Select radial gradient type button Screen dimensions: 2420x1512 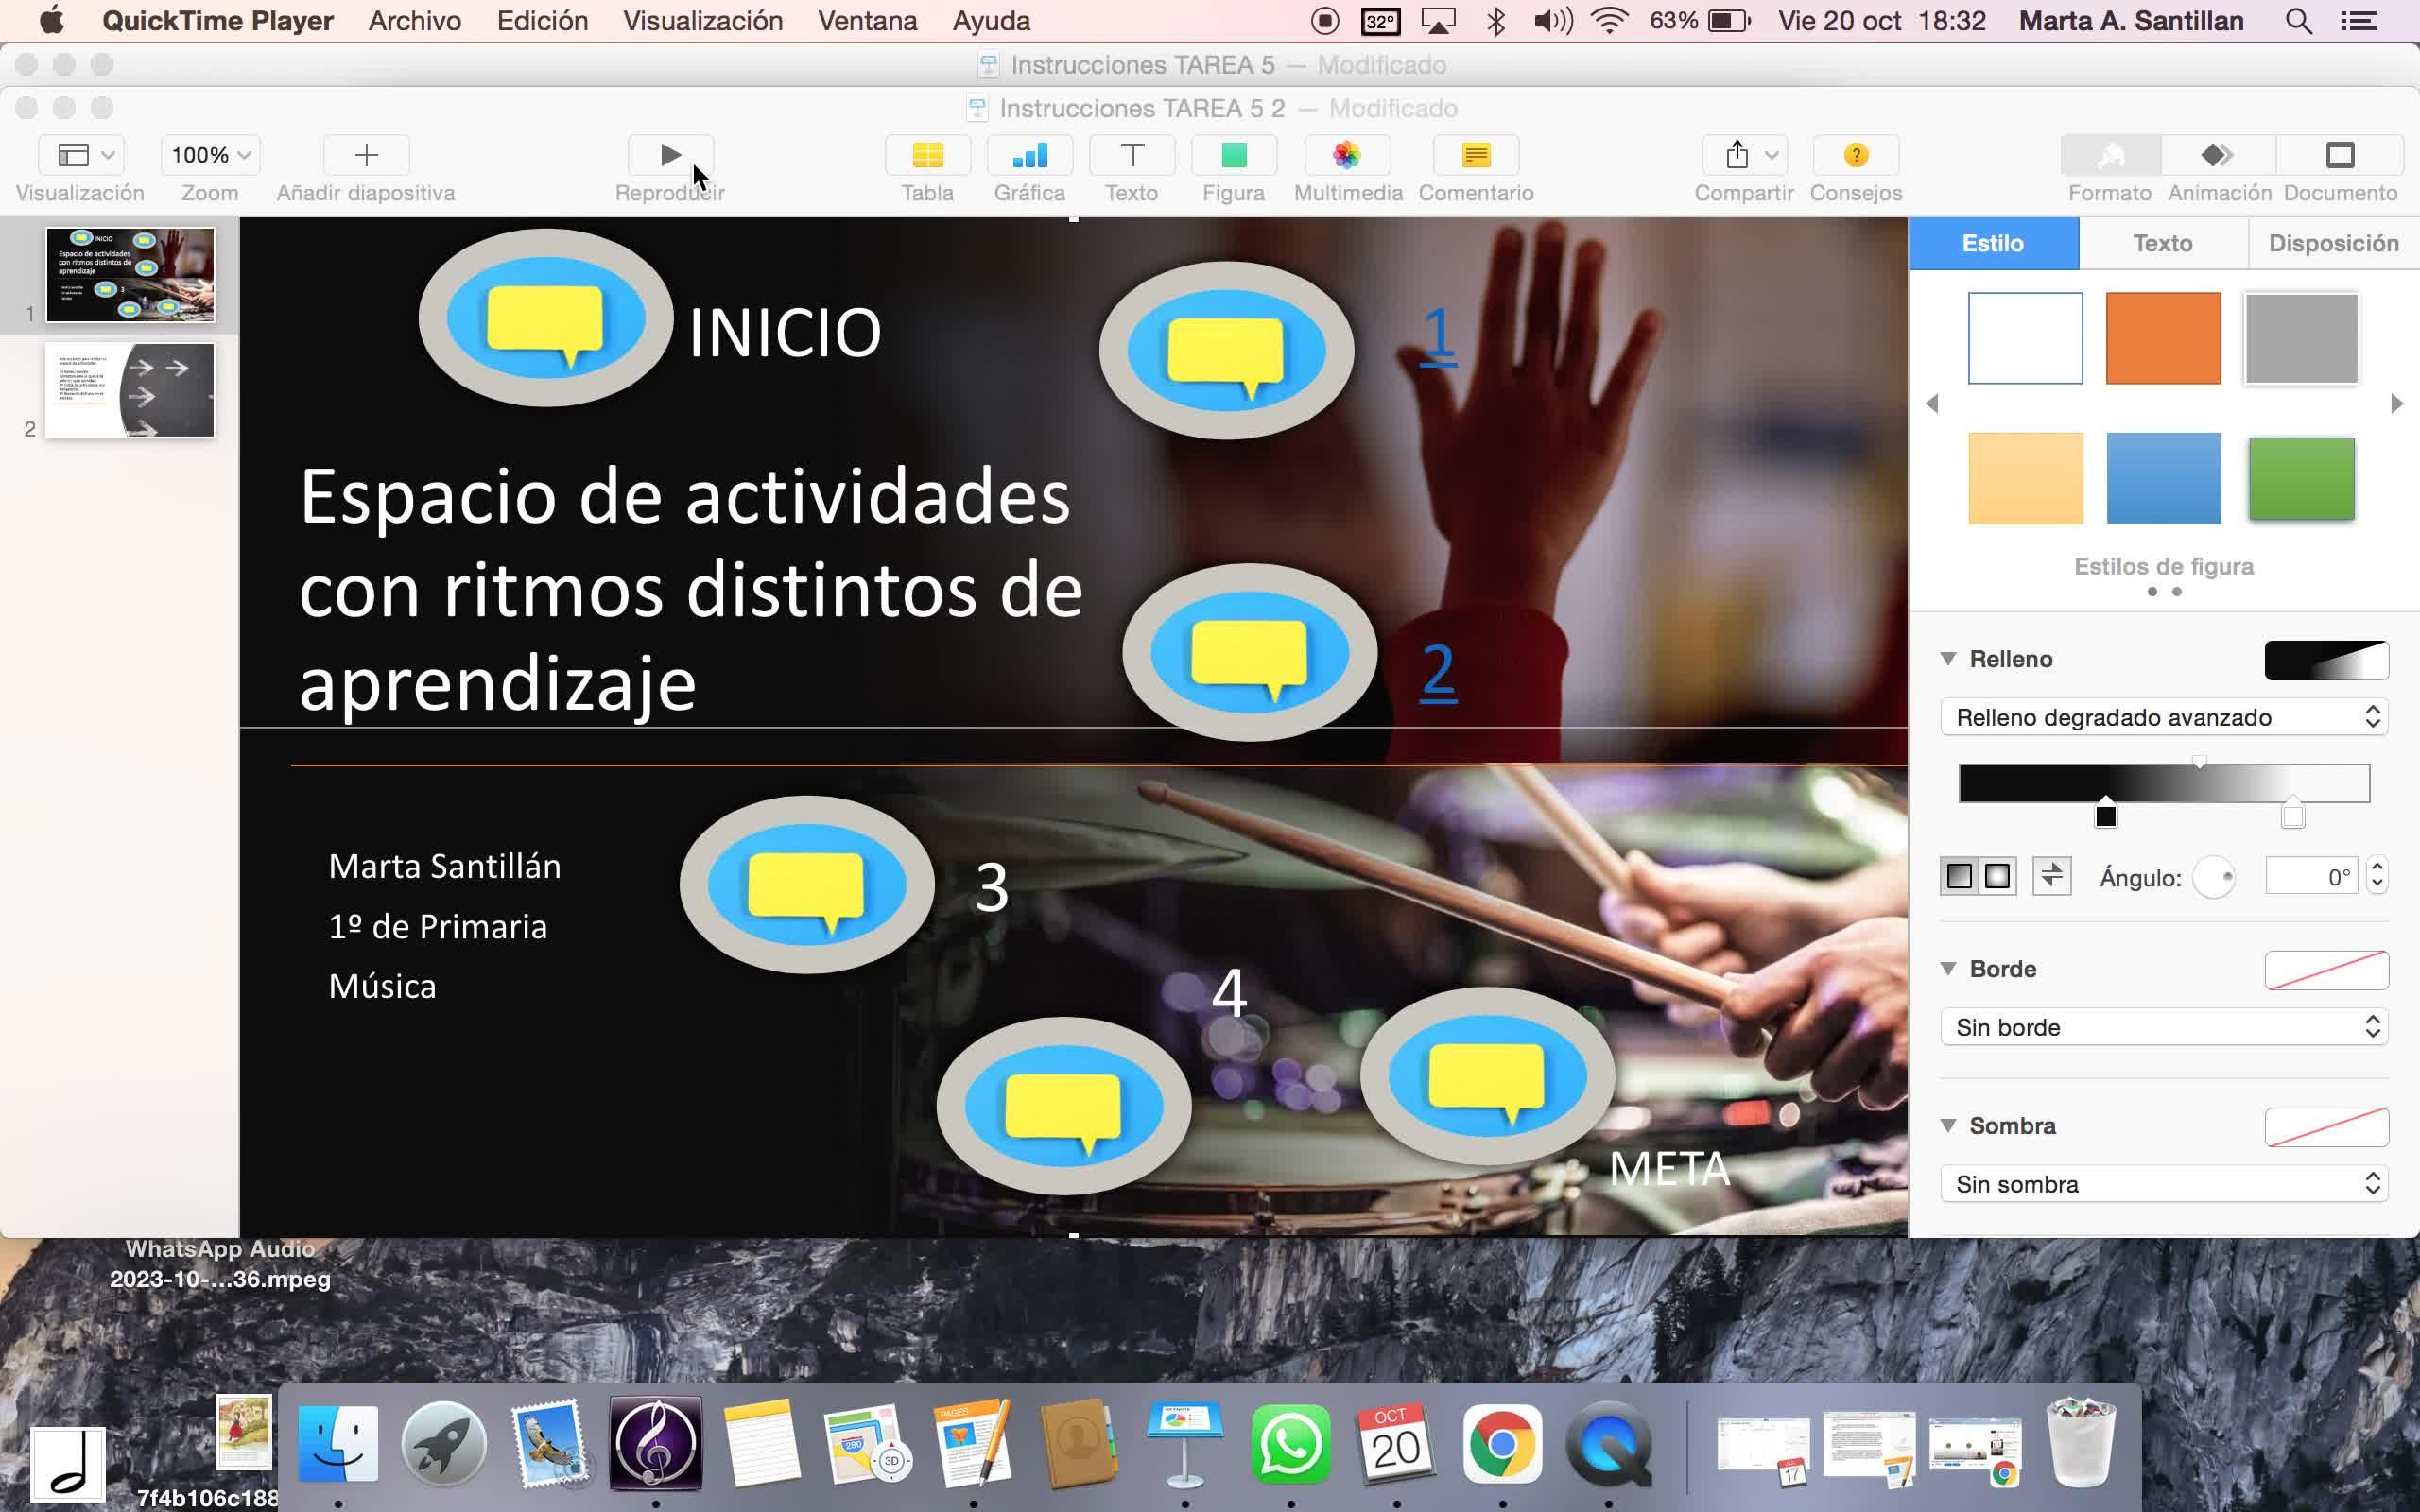tap(1997, 877)
